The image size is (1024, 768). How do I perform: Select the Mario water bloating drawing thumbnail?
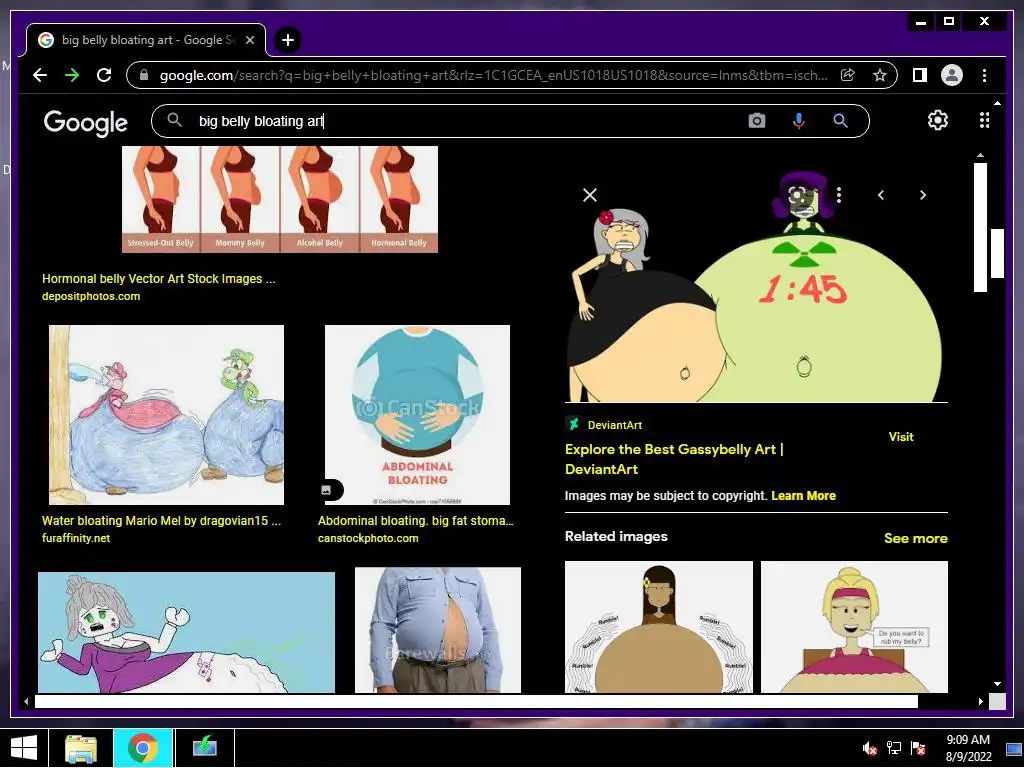click(x=166, y=415)
